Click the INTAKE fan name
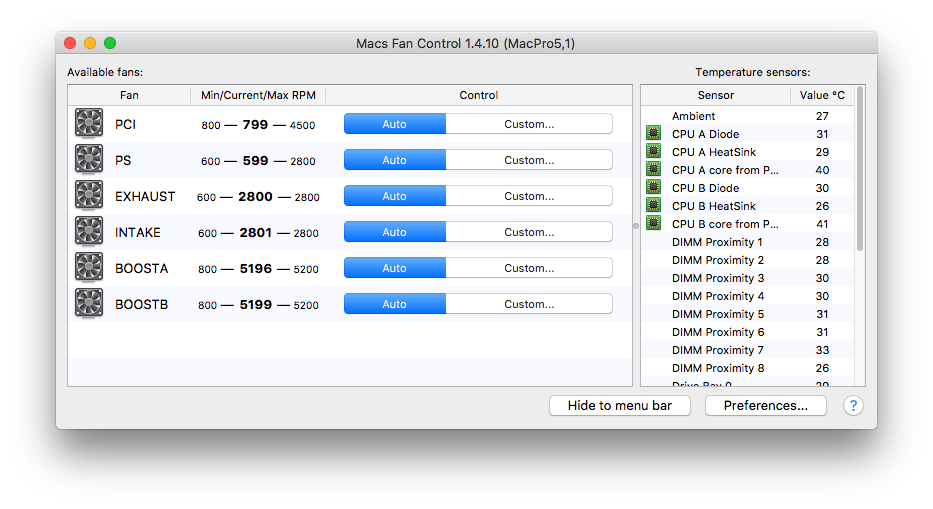Viewport: 933px width, 509px height. [137, 232]
